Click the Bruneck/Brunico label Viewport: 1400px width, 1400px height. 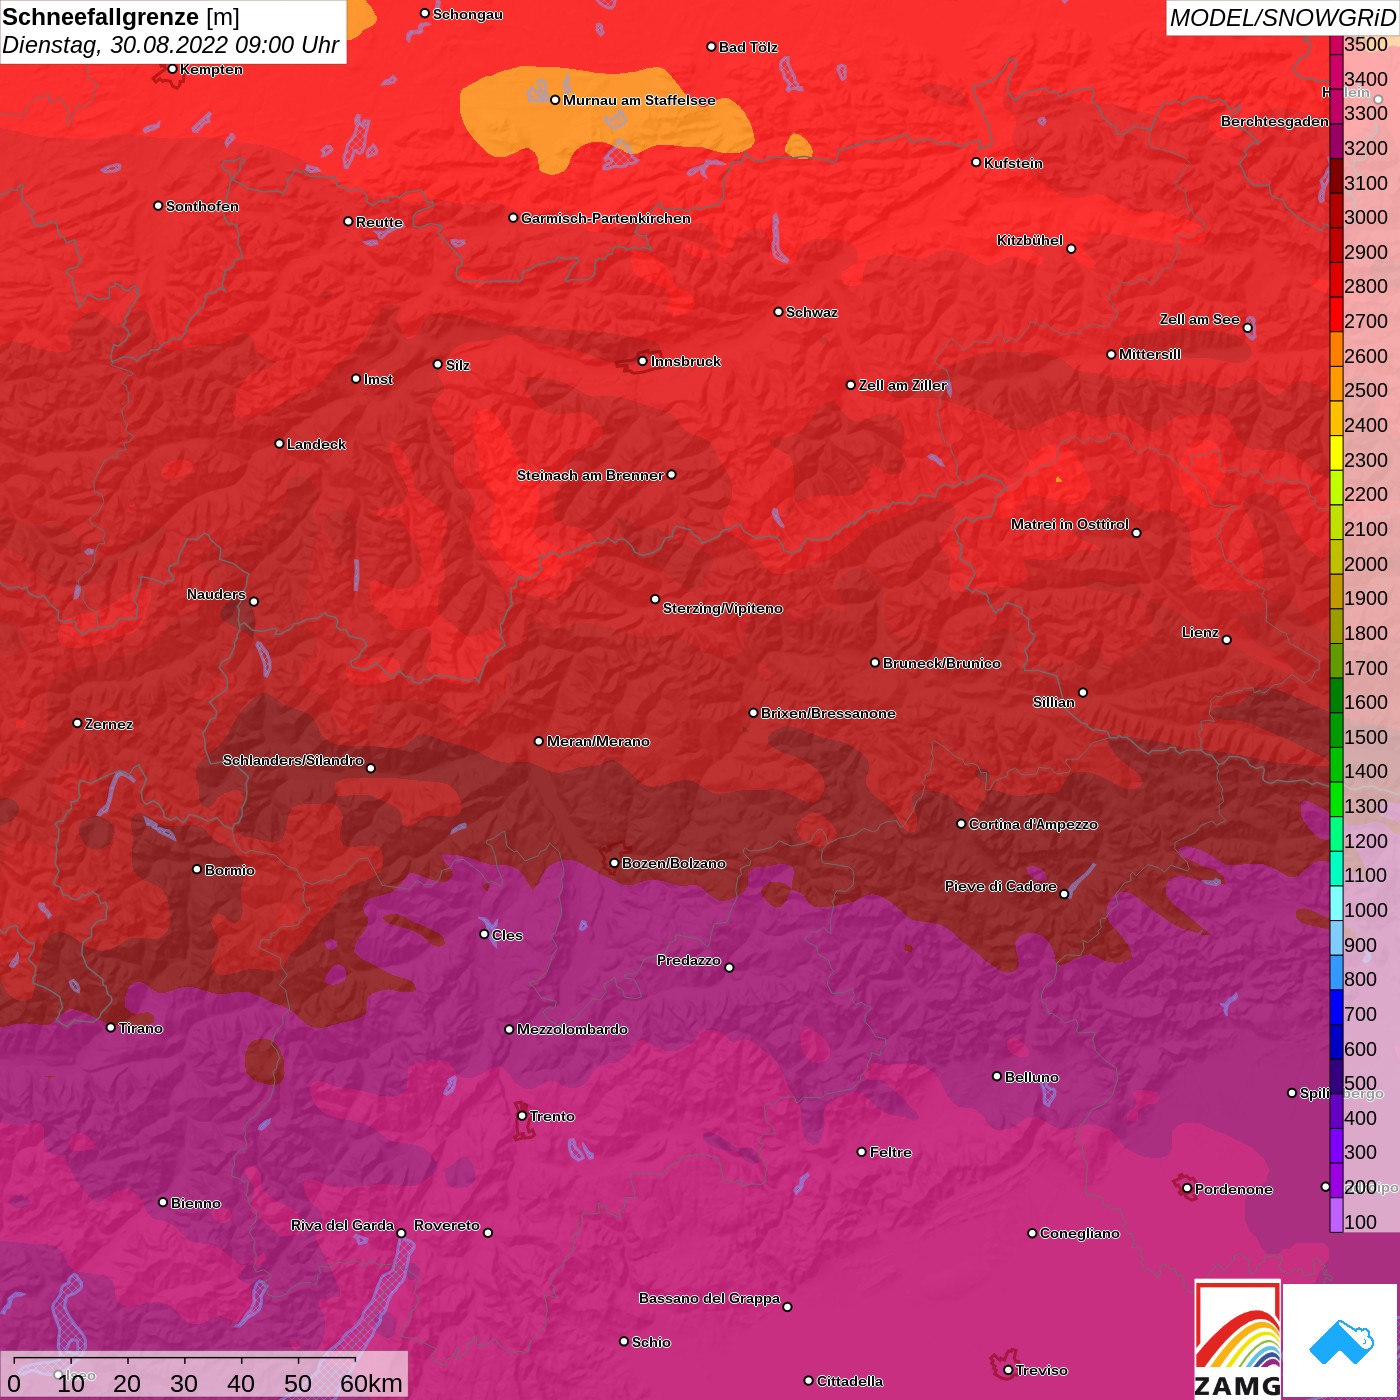[x=942, y=663]
